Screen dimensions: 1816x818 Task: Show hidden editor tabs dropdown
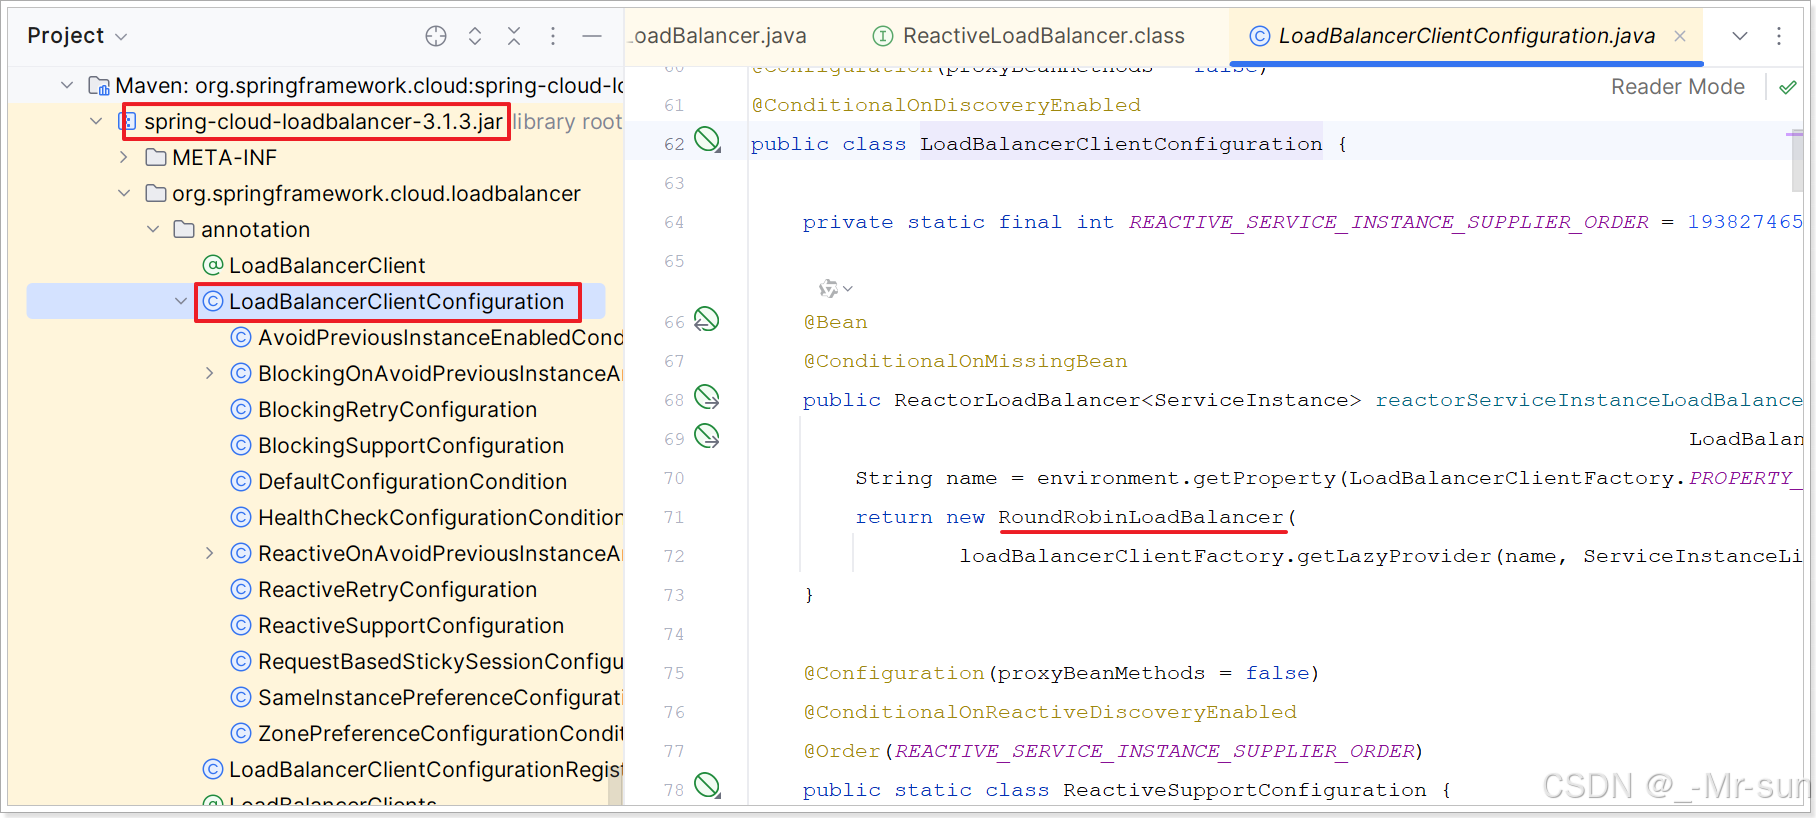(1740, 36)
